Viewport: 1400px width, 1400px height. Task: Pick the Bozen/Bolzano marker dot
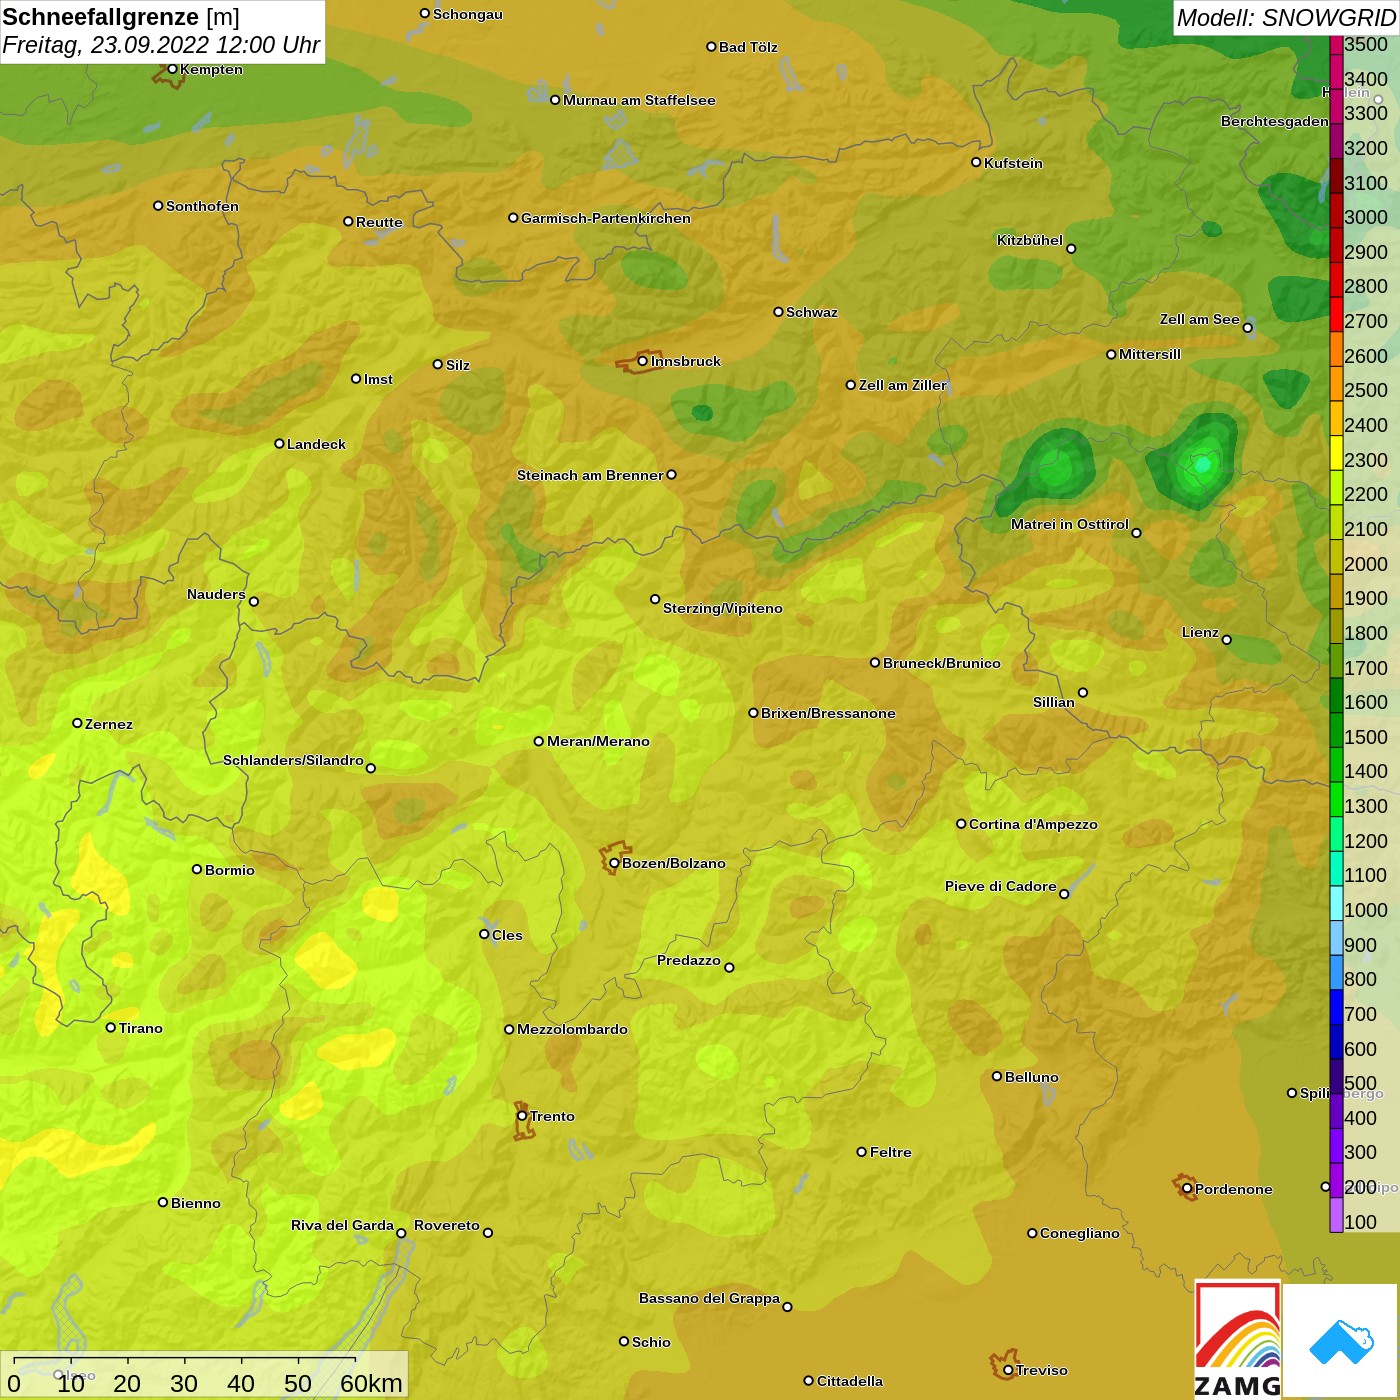[x=614, y=863]
